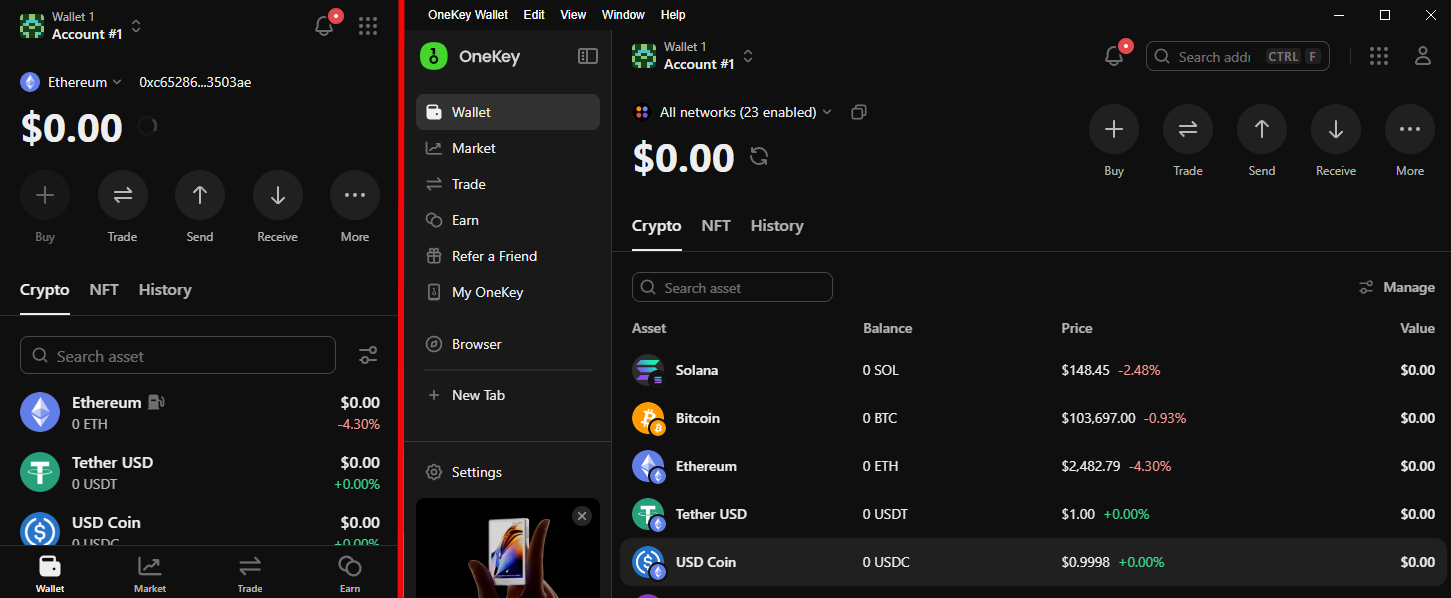
Task: Open apps grid in main window header
Action: pos(1379,56)
